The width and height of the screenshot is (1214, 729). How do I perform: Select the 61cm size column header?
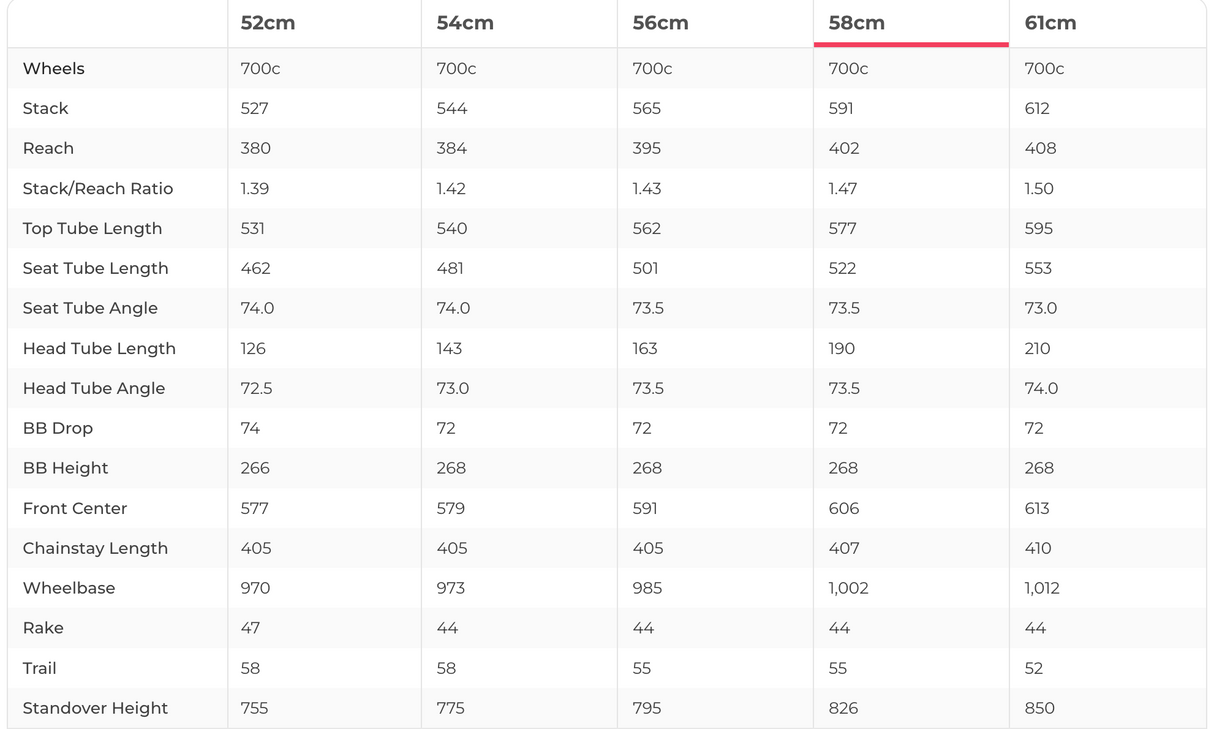[x=1050, y=23]
